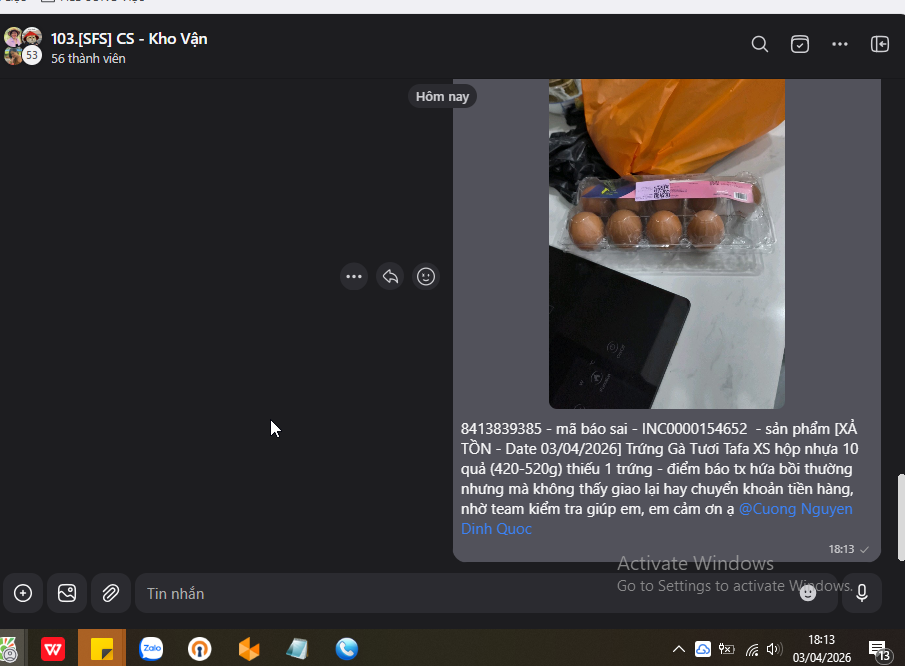Screen dimensions: 905x666
Task: Send a photo using the image icon
Action: pos(67,593)
